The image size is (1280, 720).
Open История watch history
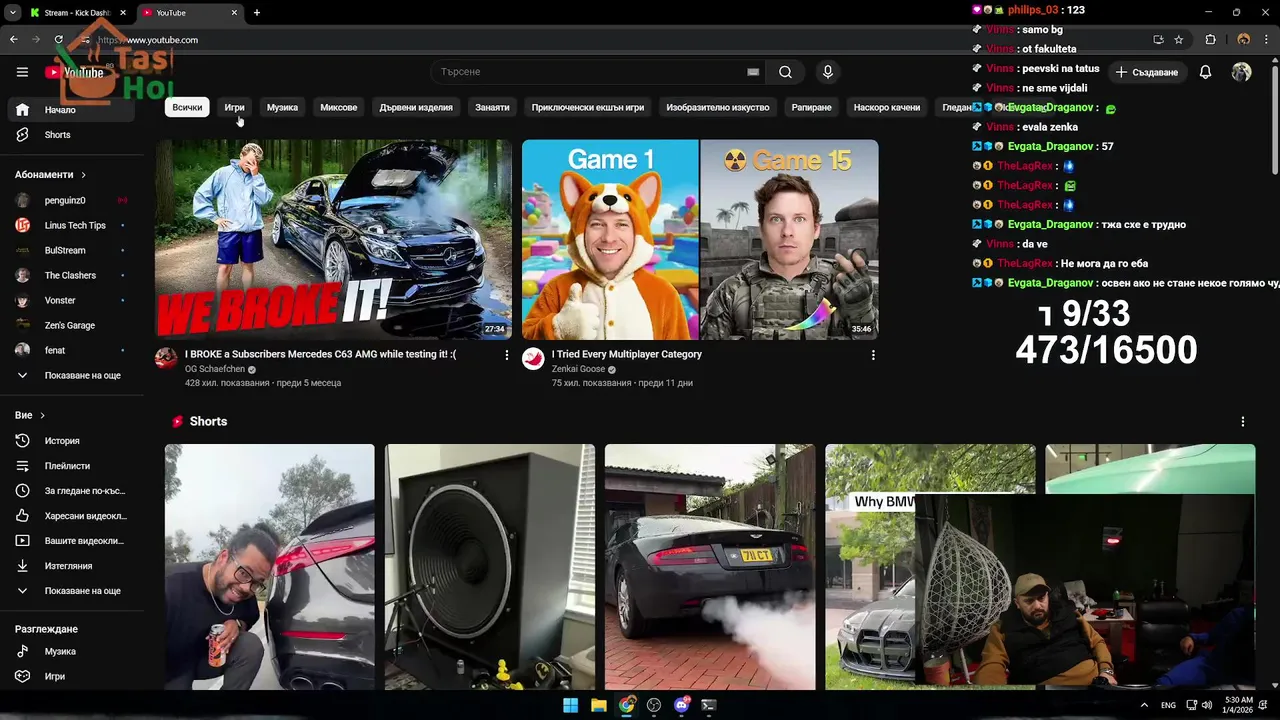[x=70, y=441]
